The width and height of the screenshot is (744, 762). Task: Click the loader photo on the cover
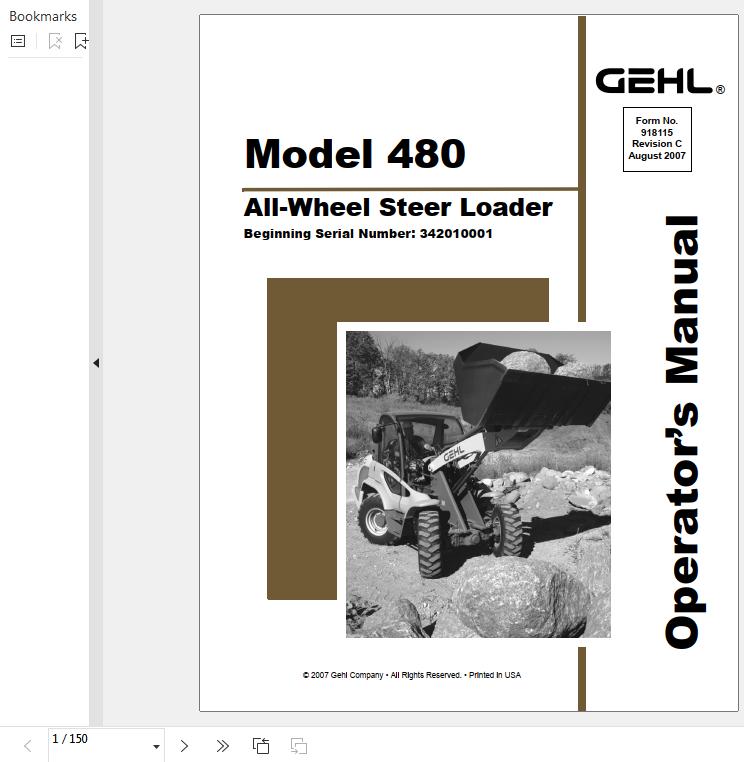478,484
